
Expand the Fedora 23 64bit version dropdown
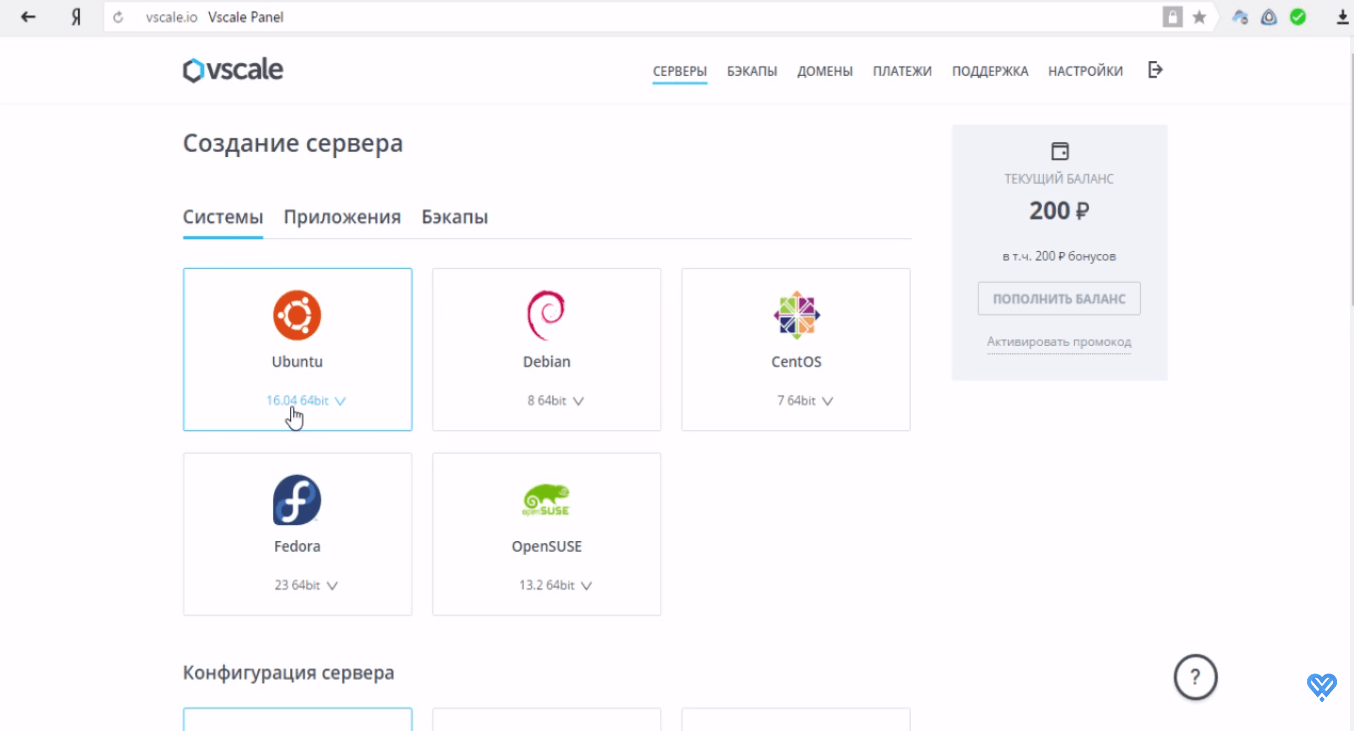[x=306, y=585]
